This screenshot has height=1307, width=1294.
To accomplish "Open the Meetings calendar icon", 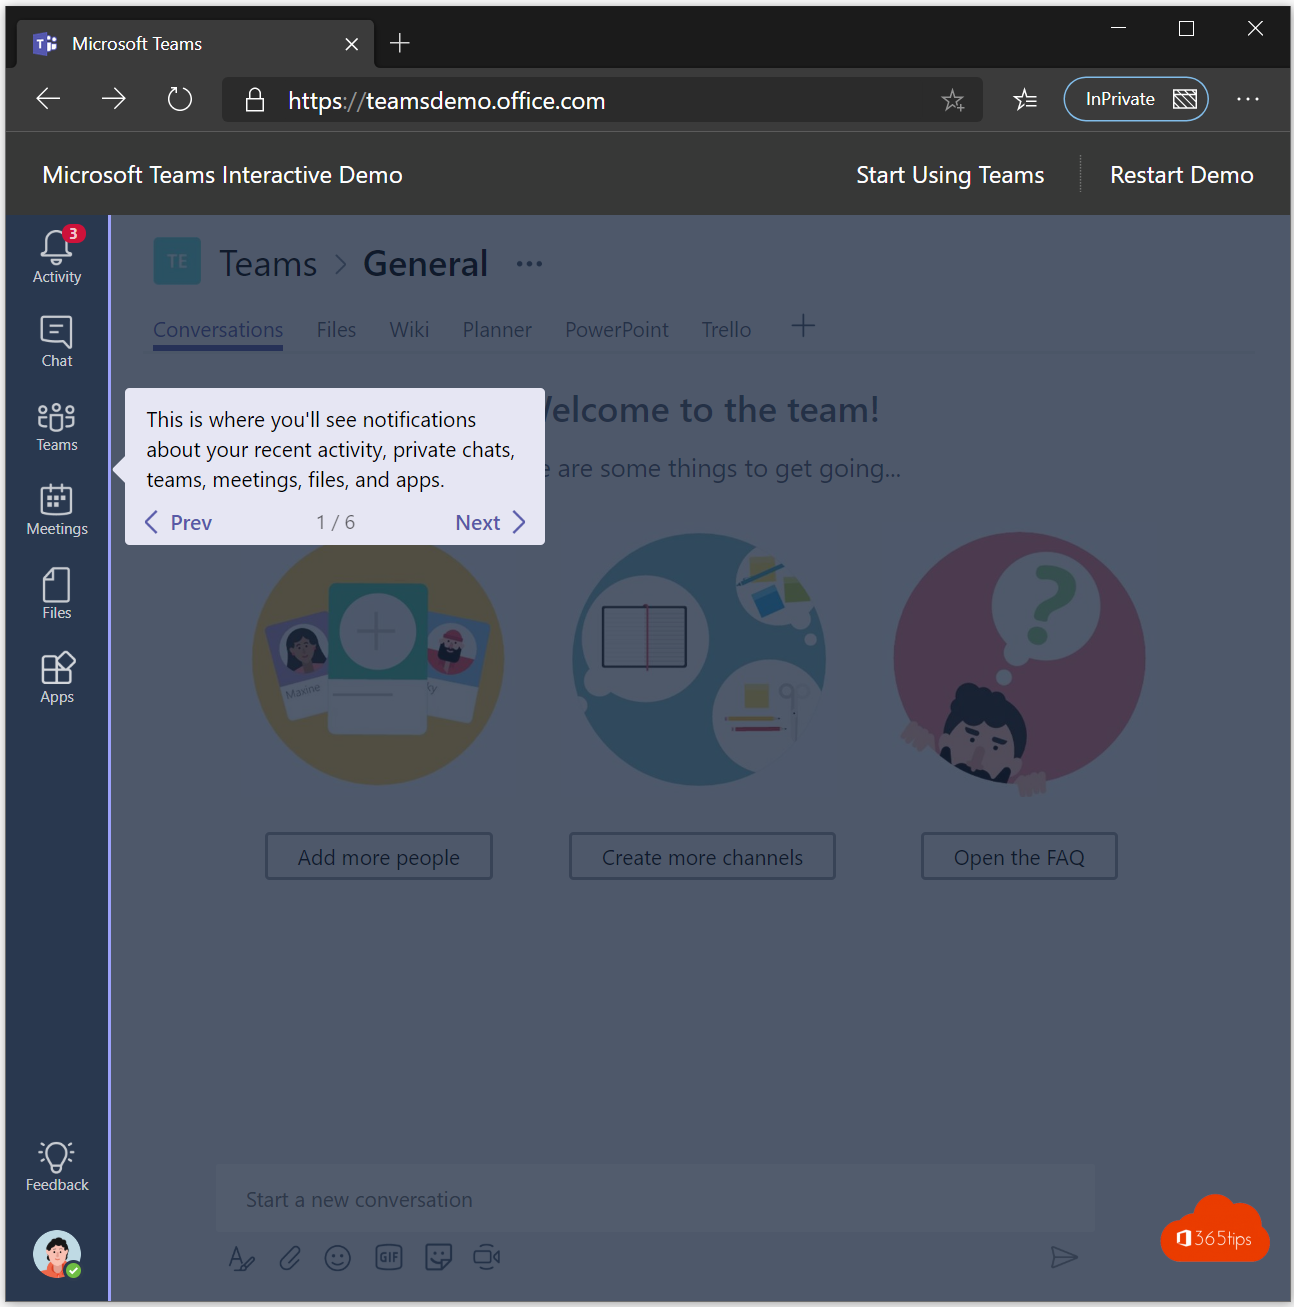I will (57, 510).
